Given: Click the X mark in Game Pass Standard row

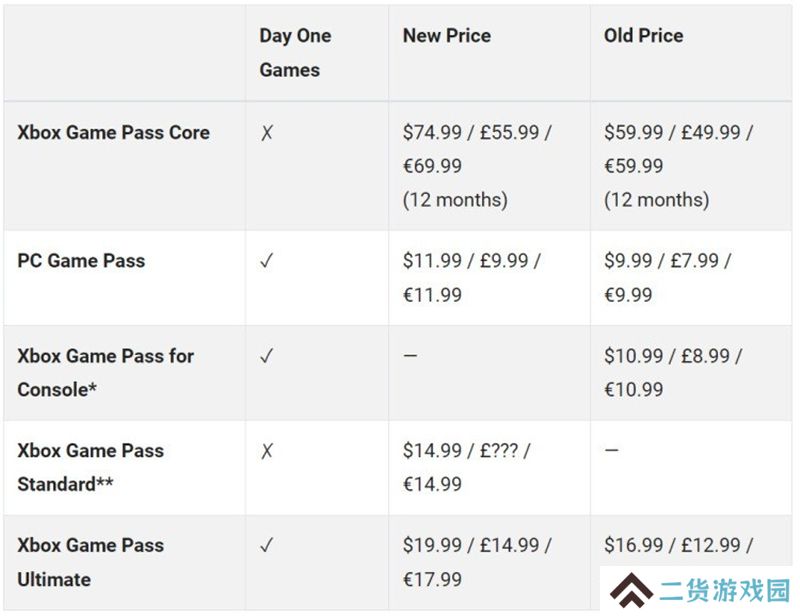Looking at the screenshot, I should click(x=267, y=451).
